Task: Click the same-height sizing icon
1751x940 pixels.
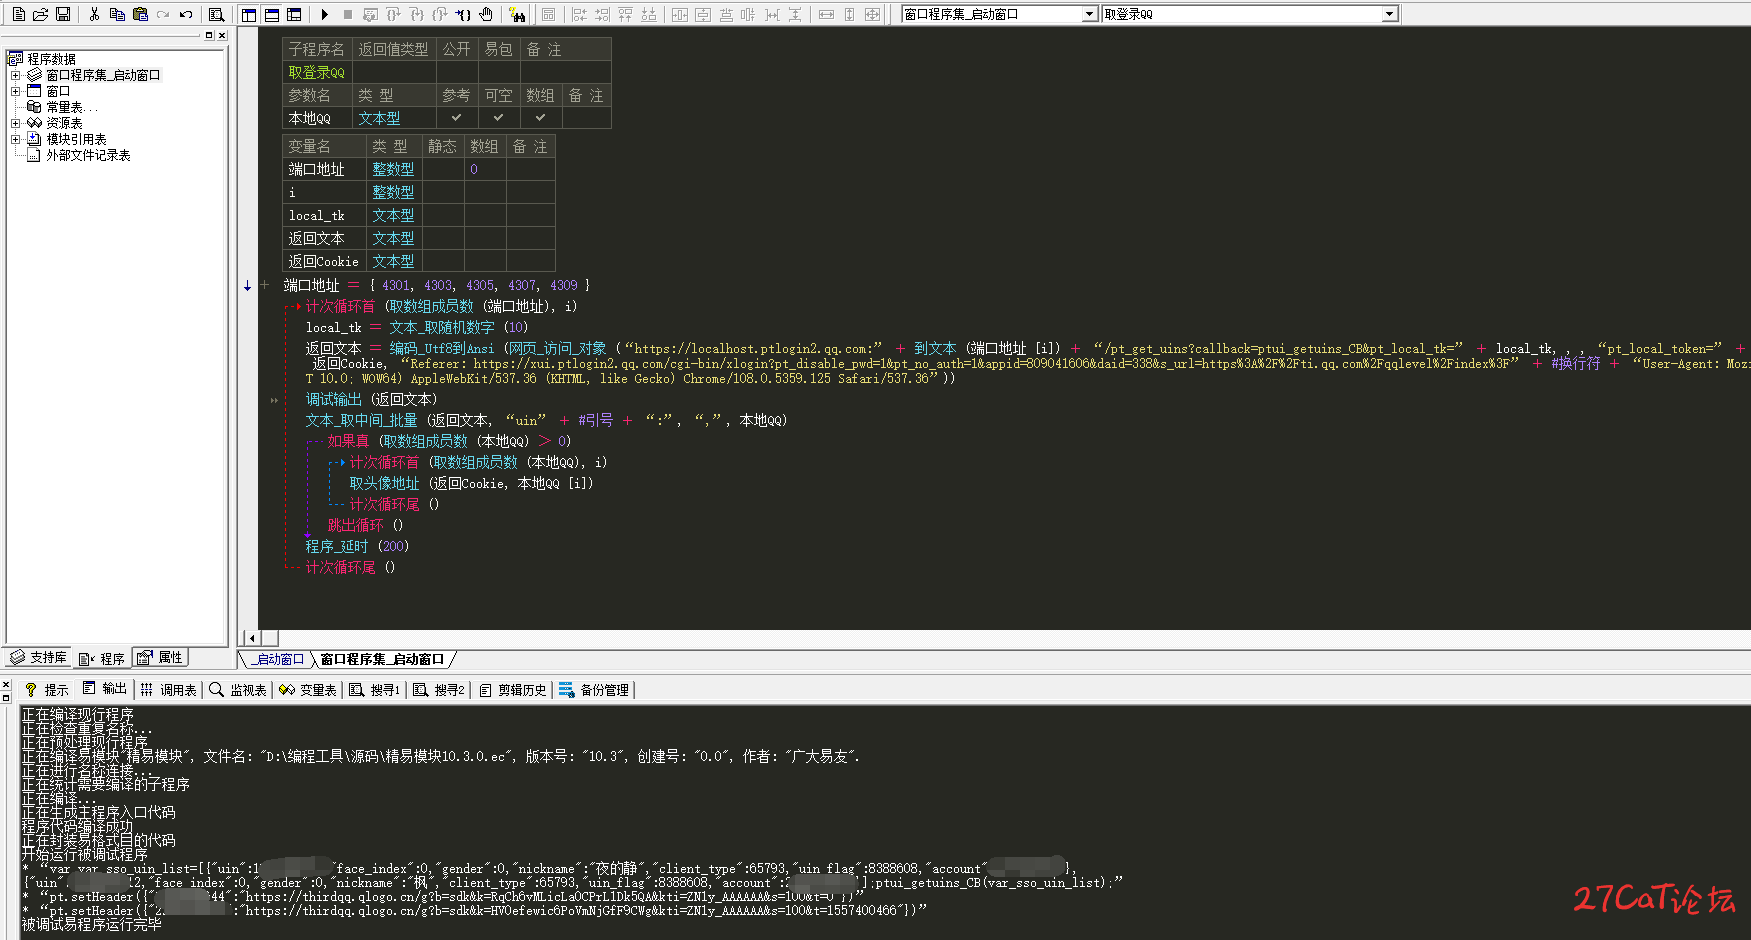Action: [849, 14]
